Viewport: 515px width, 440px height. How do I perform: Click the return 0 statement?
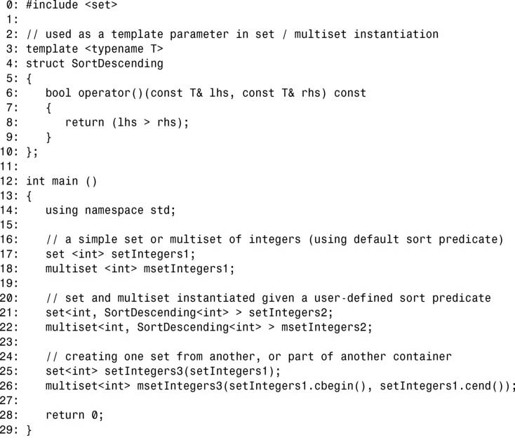click(x=74, y=416)
